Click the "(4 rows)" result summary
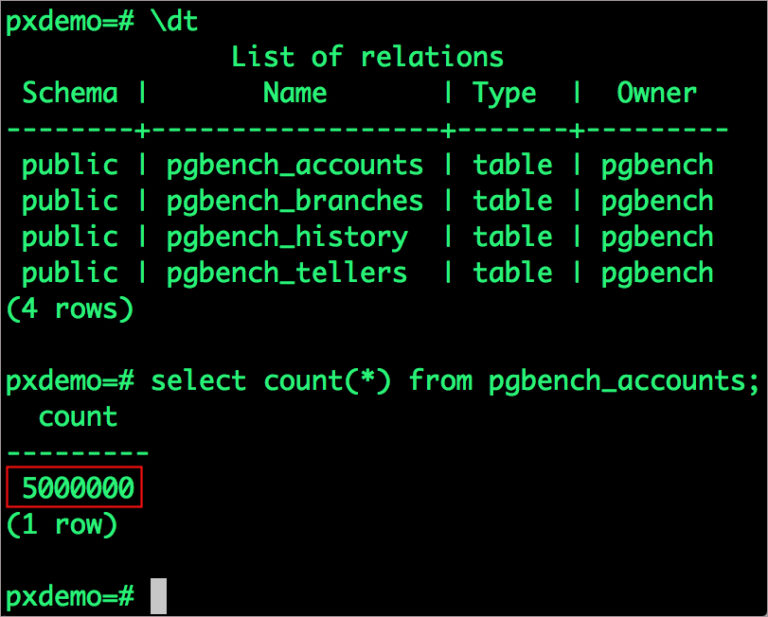The height and width of the screenshot is (617, 768). point(70,309)
